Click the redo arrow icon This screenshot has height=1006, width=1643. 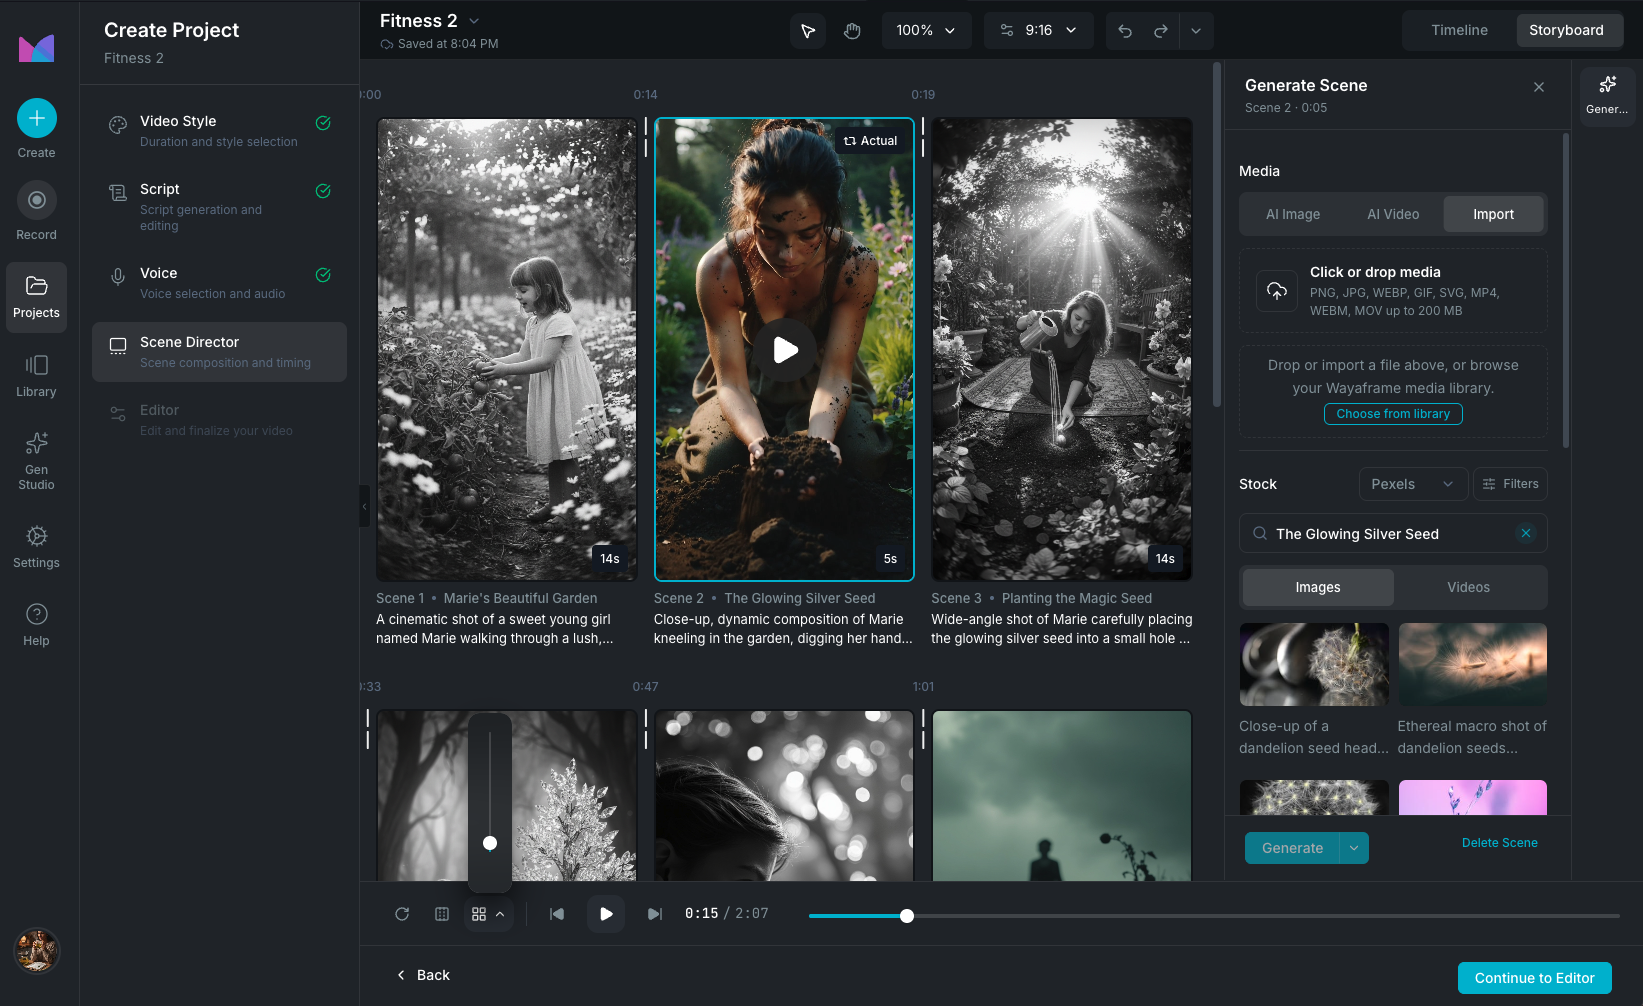coord(1161,31)
